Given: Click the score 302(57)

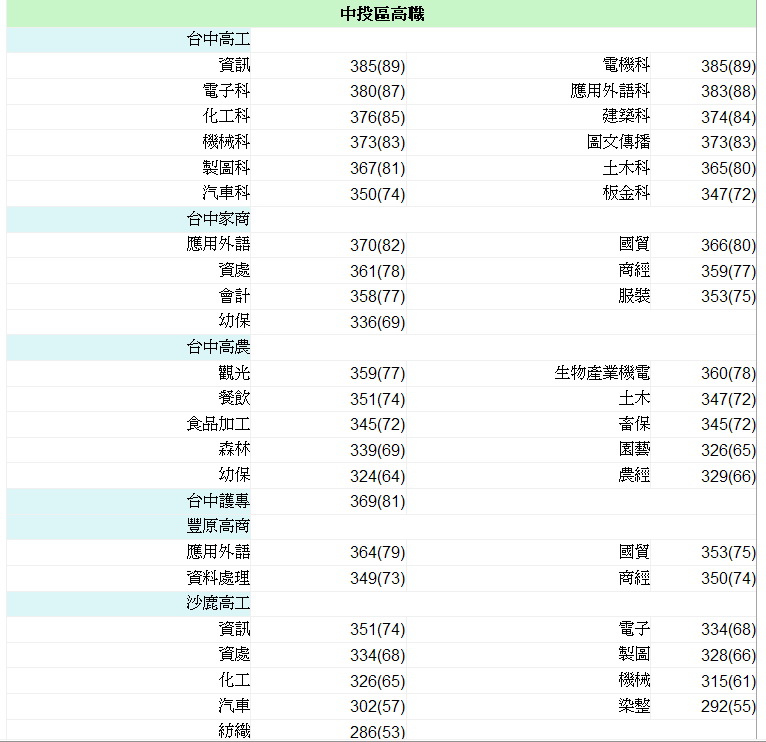Looking at the screenshot, I should (x=378, y=706).
